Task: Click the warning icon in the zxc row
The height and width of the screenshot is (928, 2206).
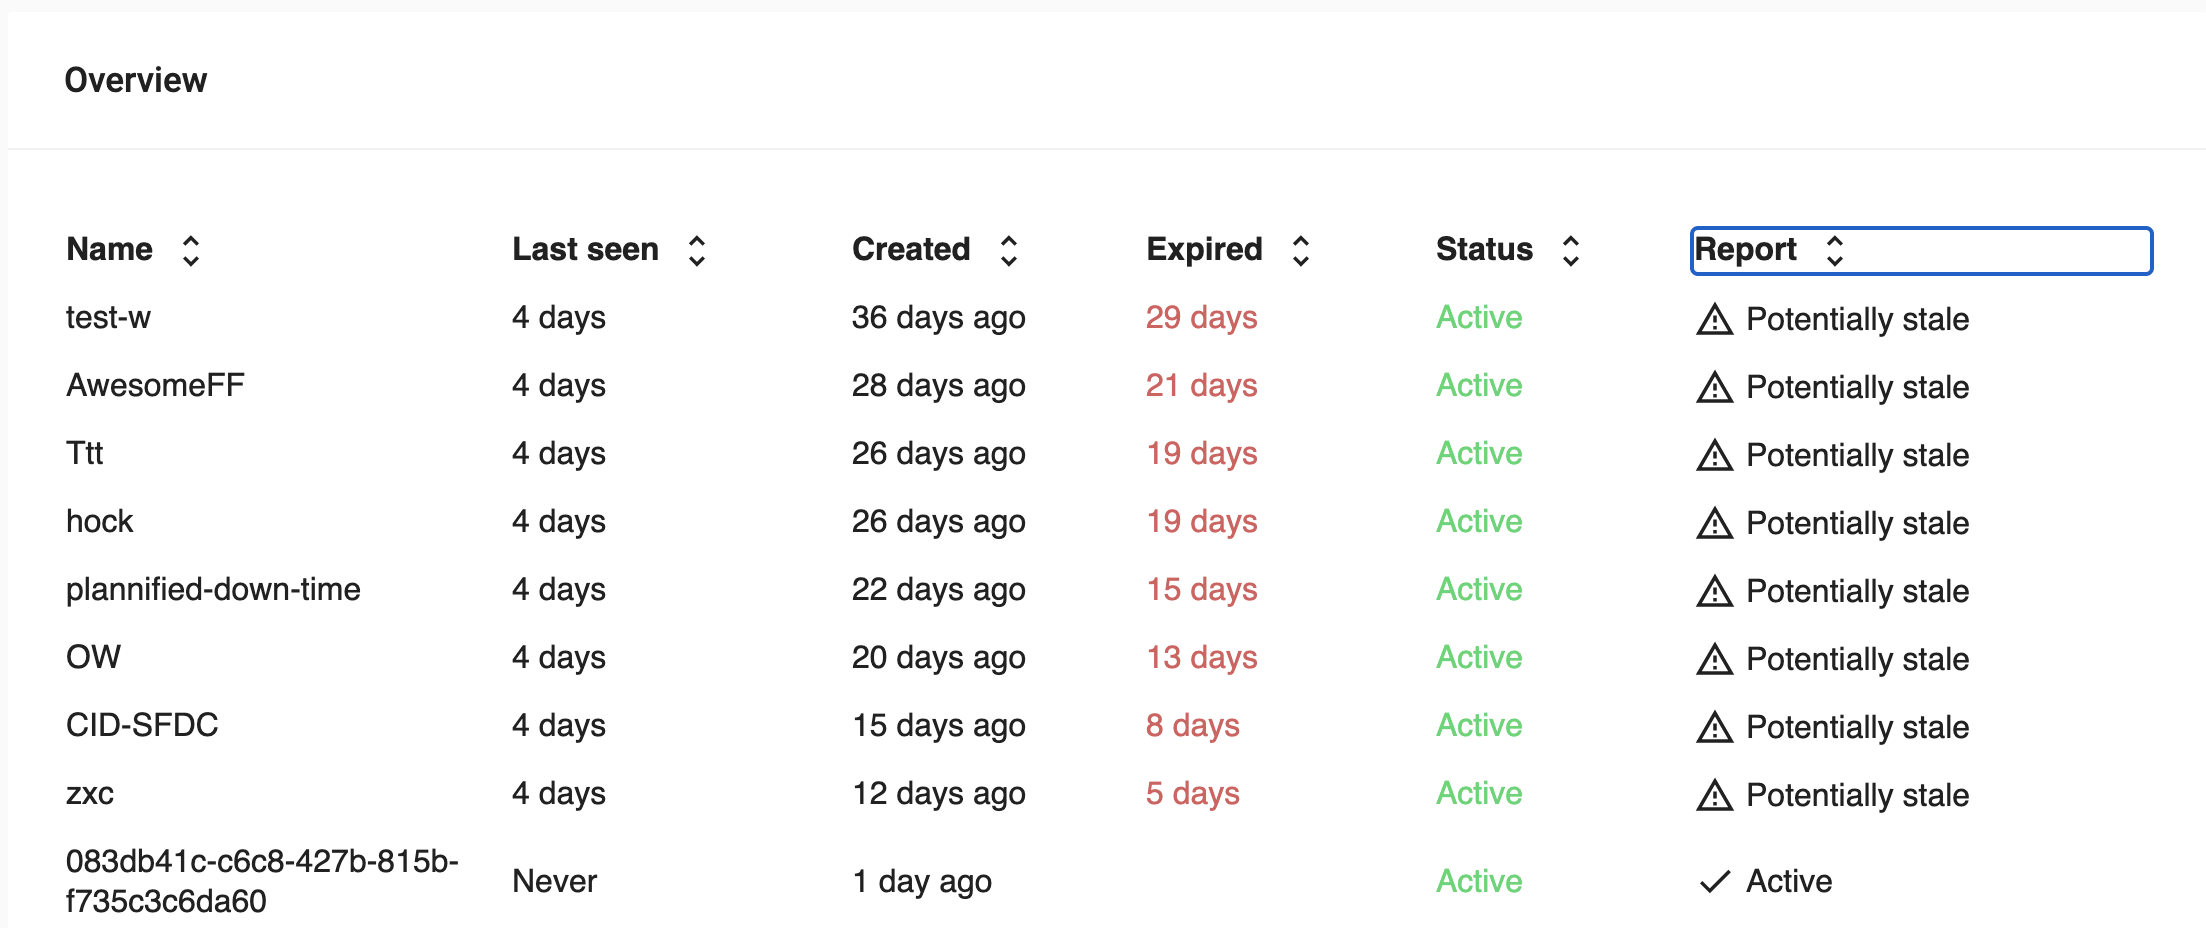Action: pyautogui.click(x=1715, y=794)
